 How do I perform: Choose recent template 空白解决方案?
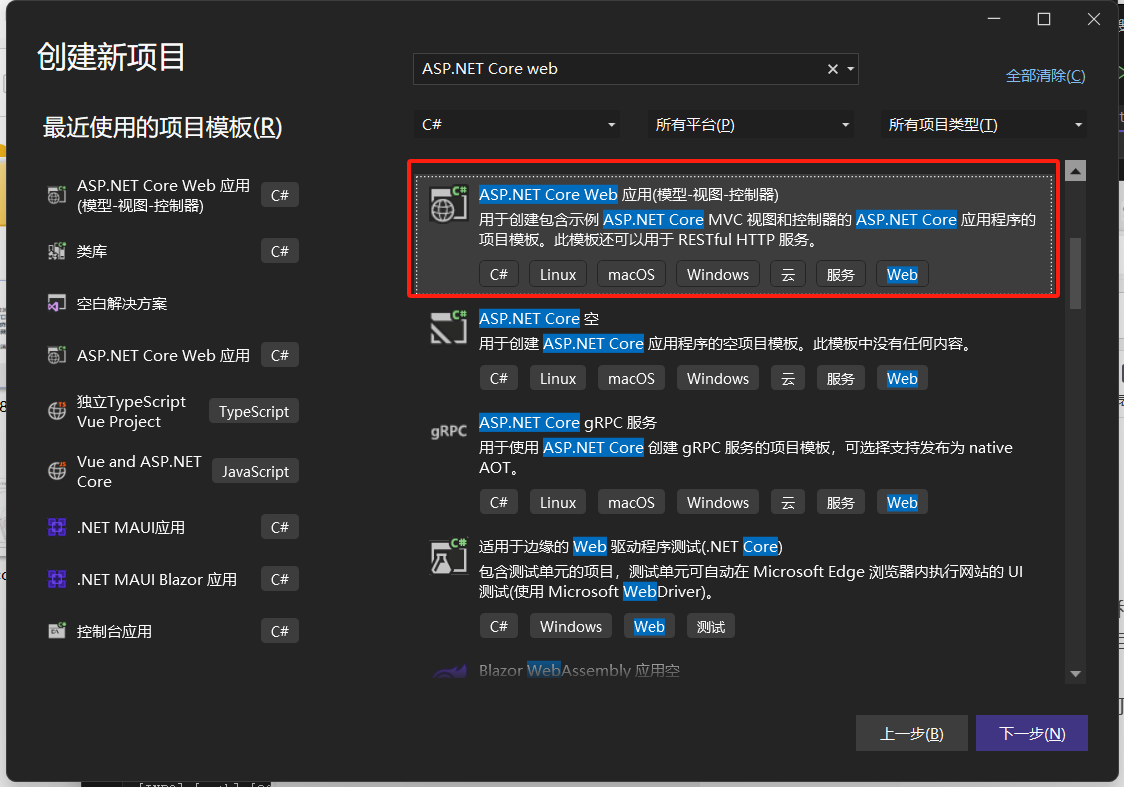(122, 303)
